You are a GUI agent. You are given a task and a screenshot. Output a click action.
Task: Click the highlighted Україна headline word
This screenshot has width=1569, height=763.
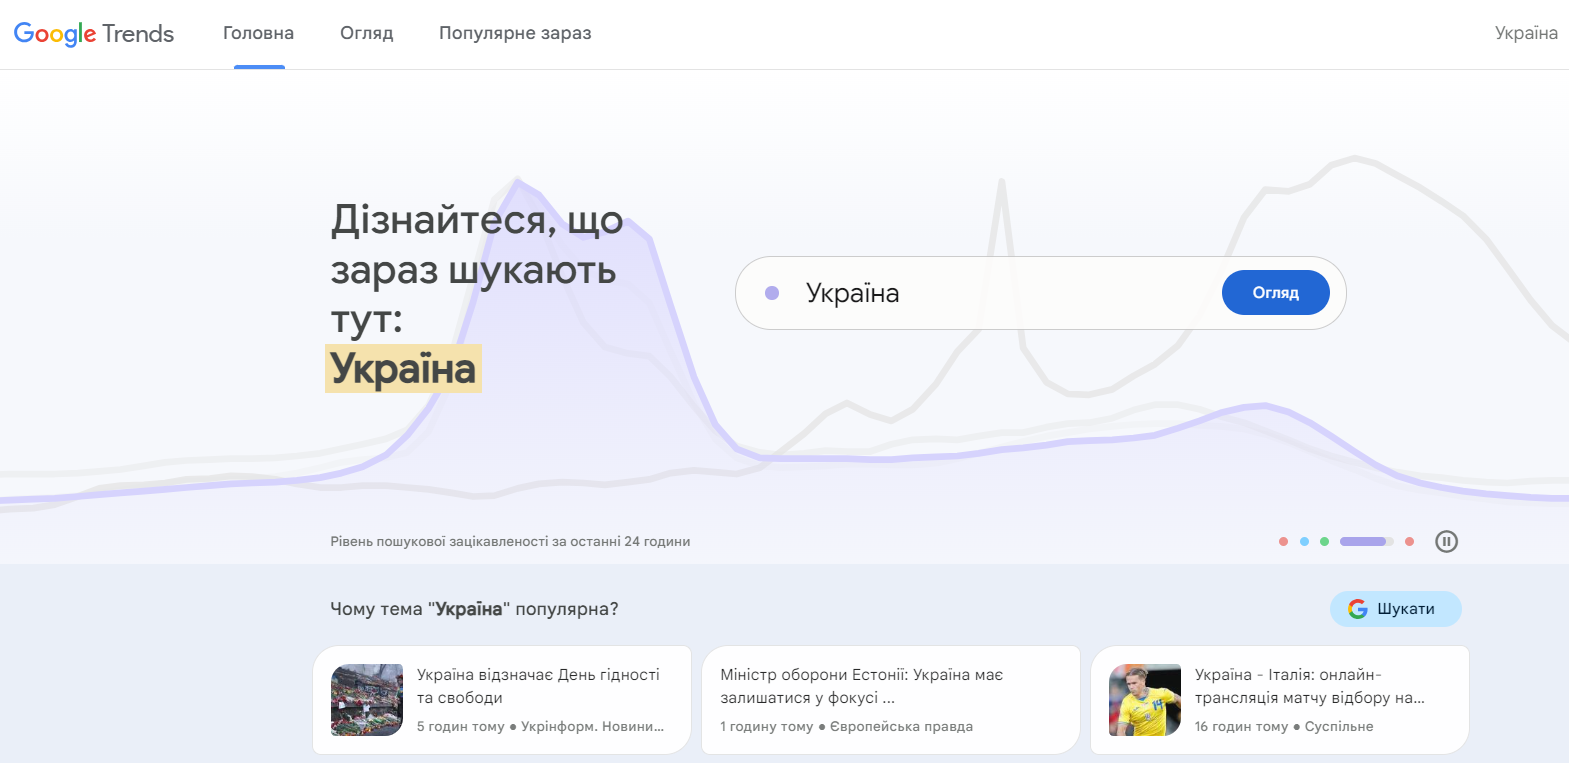(403, 369)
